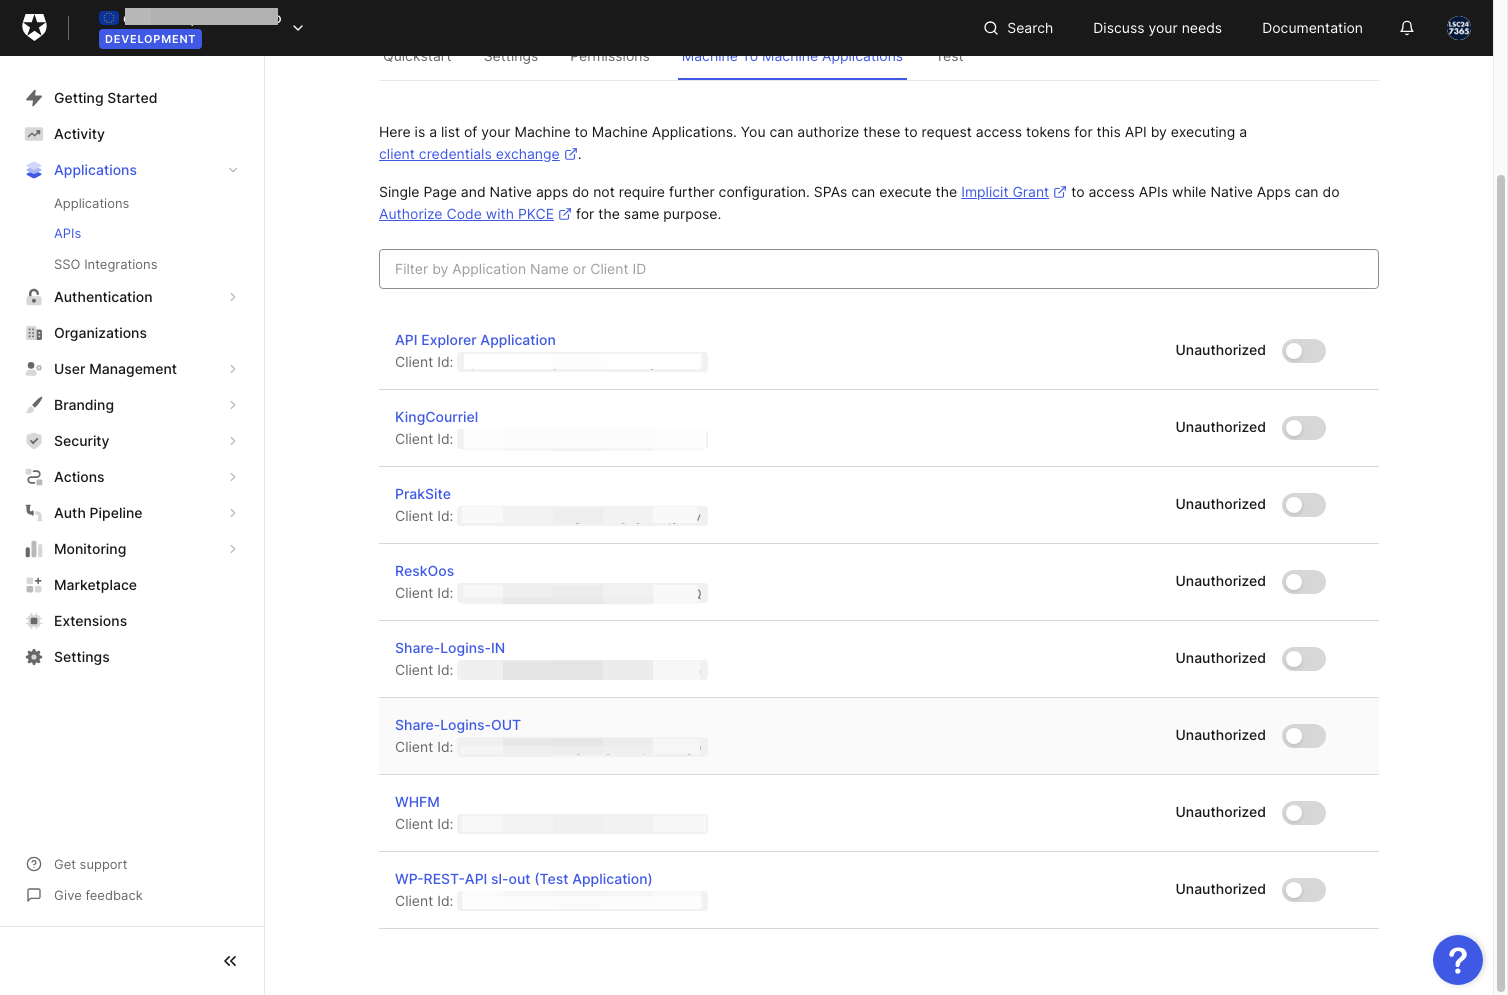Image resolution: width=1508 pixels, height=995 pixels.
Task: Open the Documentation top menu item
Action: pos(1312,28)
